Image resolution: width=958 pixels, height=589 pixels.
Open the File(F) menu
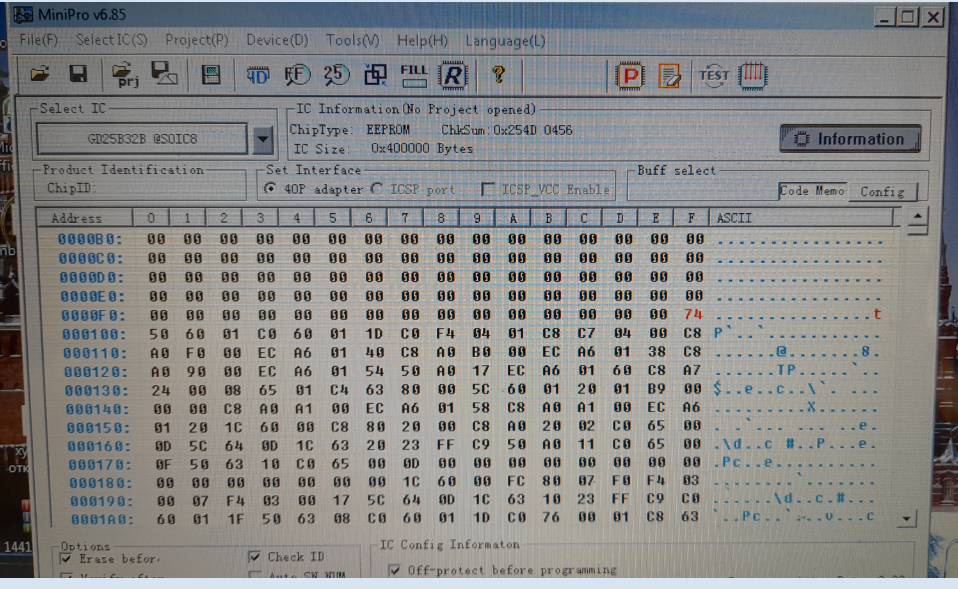pos(38,40)
